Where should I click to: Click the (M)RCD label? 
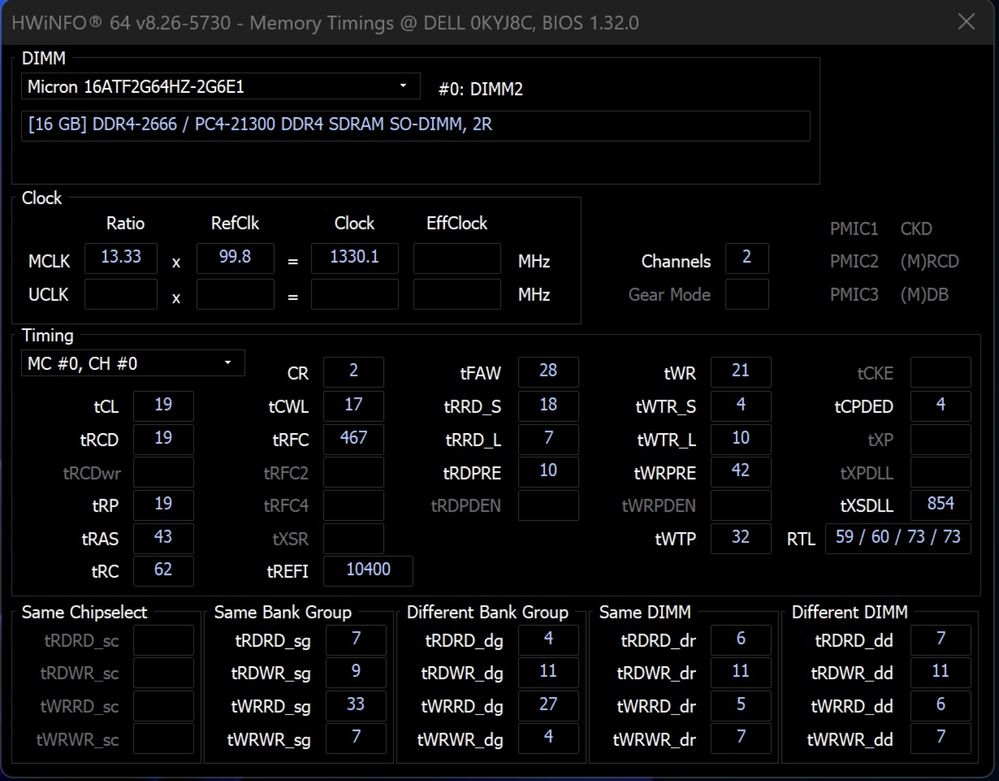[930, 261]
